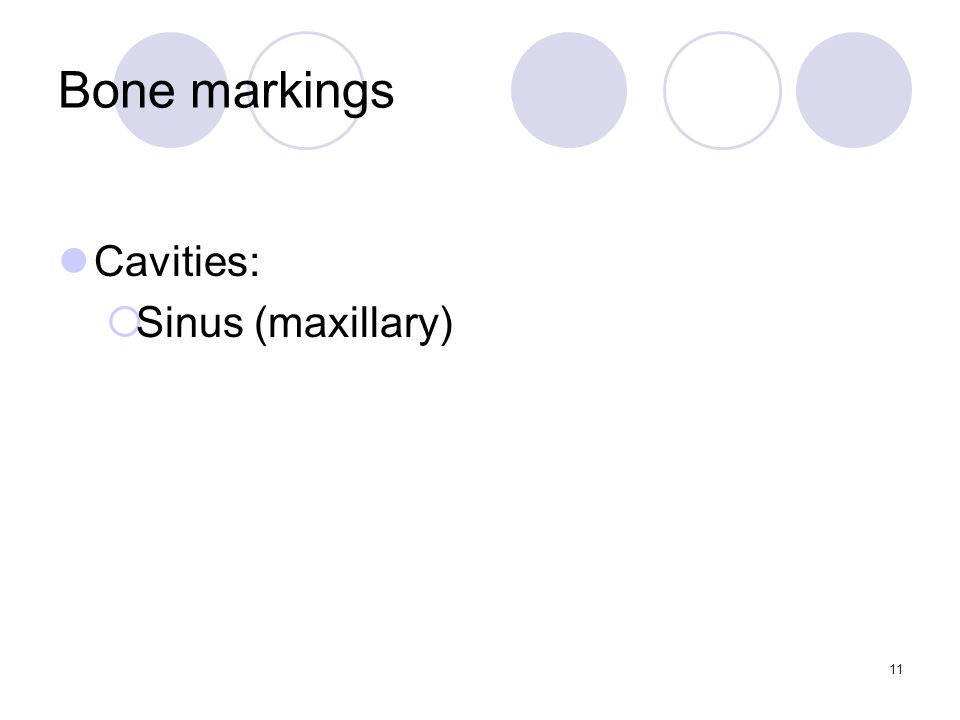Click the filled lavender circle behind "Bone"
Screen dimensions: 960x720
coord(171,90)
